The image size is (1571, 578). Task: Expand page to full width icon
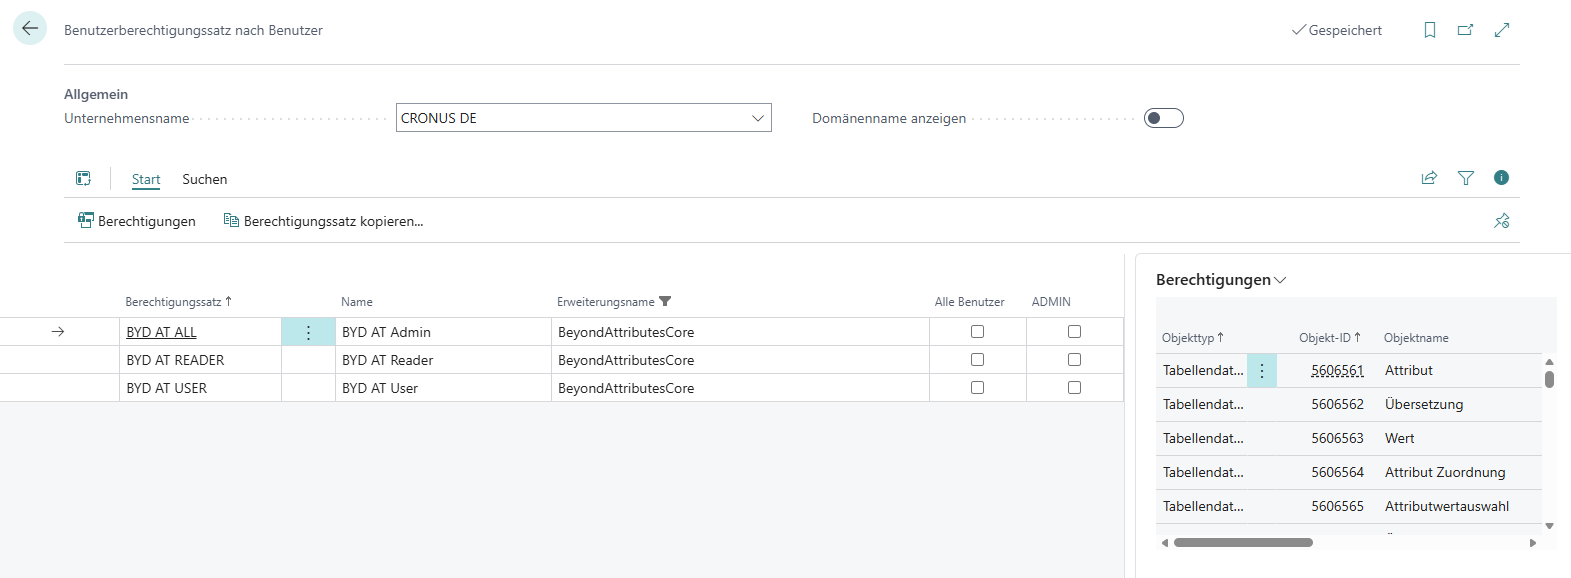[x=1502, y=30]
